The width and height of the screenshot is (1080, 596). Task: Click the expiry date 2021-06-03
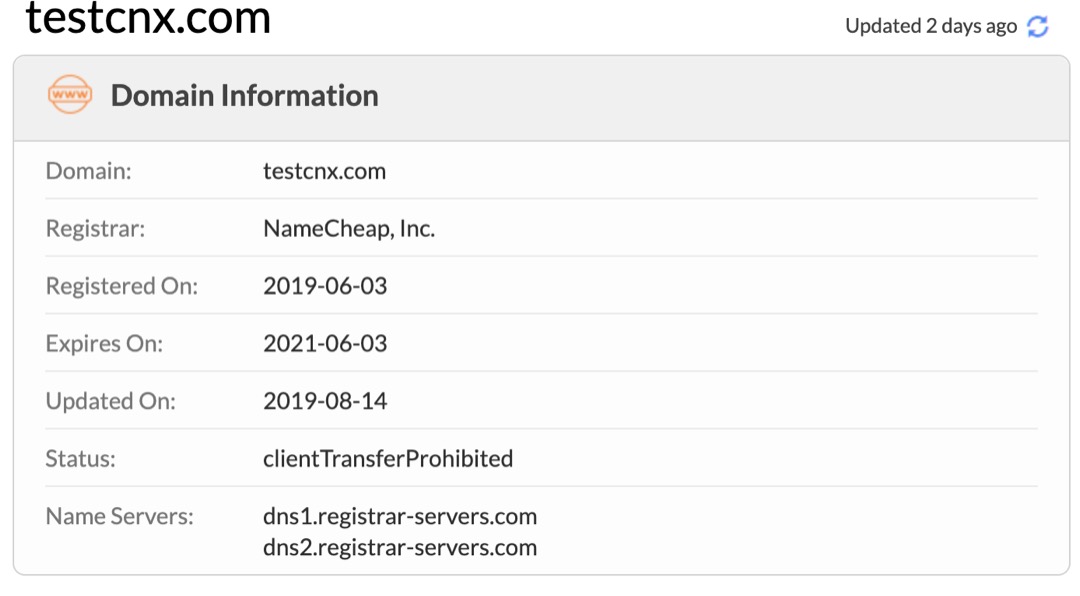325,343
